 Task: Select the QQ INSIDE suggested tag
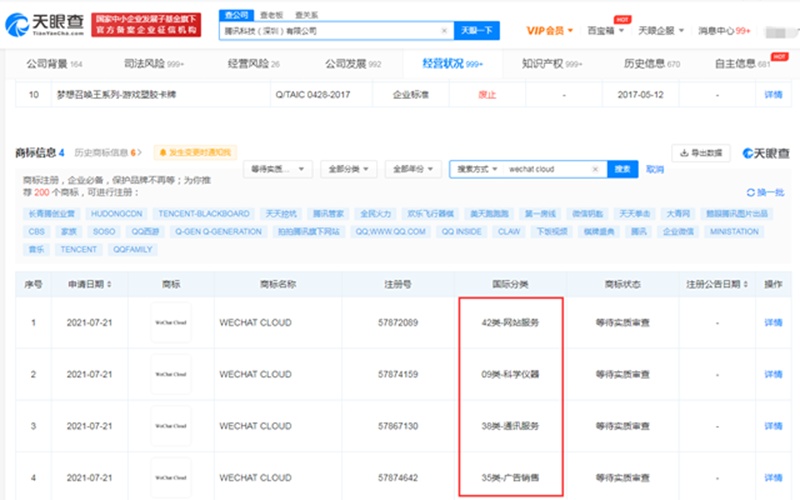pyautogui.click(x=461, y=231)
